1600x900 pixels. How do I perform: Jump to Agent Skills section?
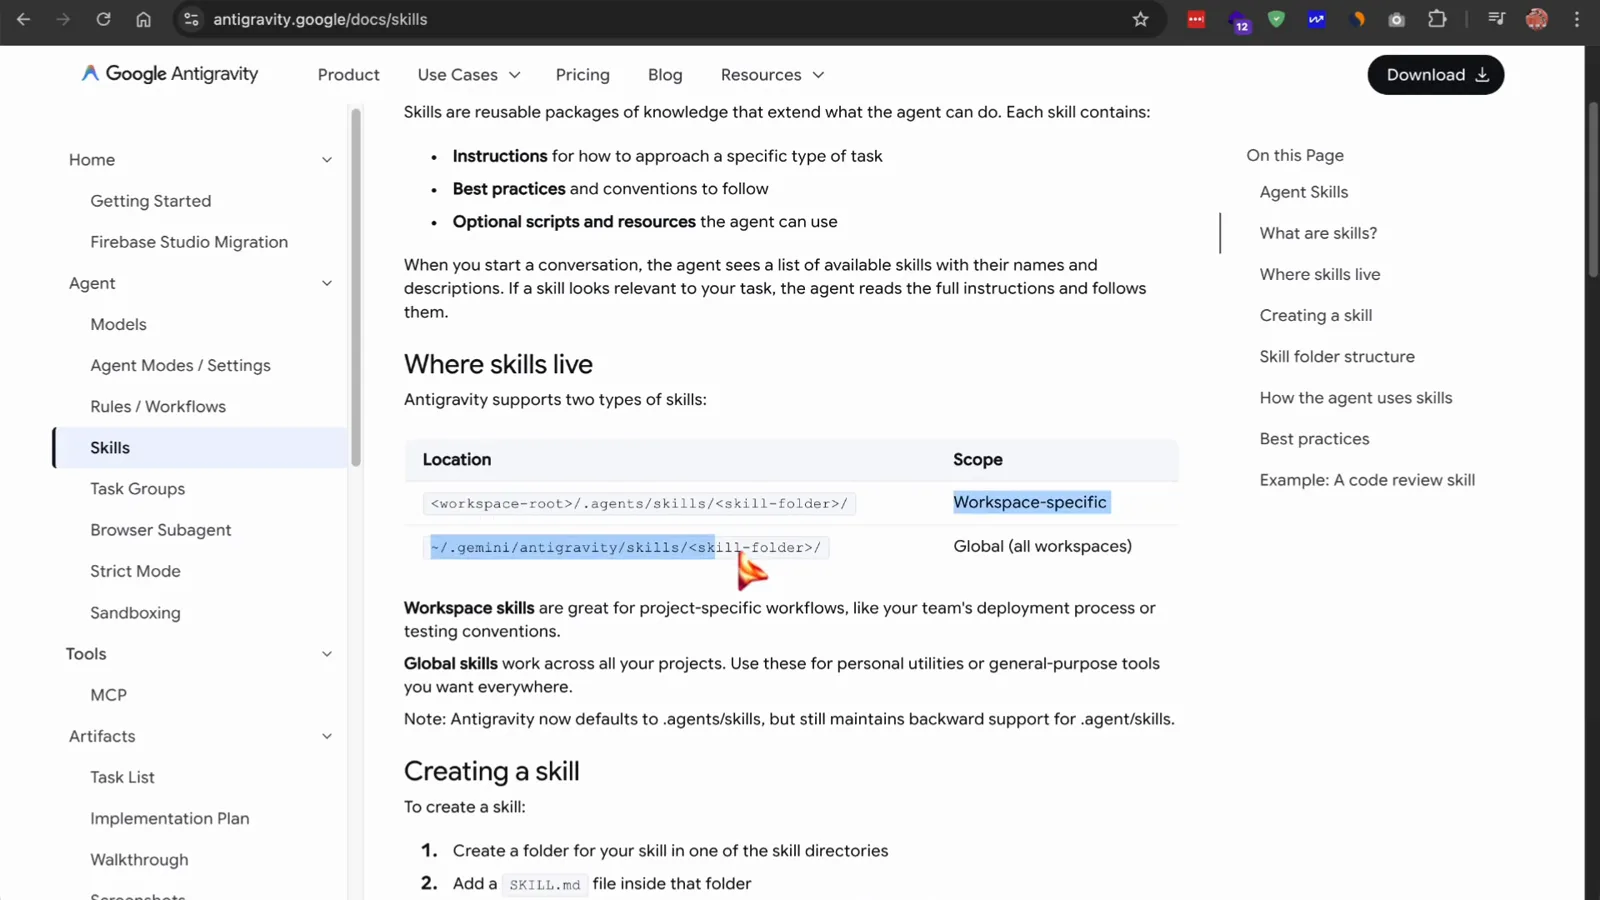1303,192
